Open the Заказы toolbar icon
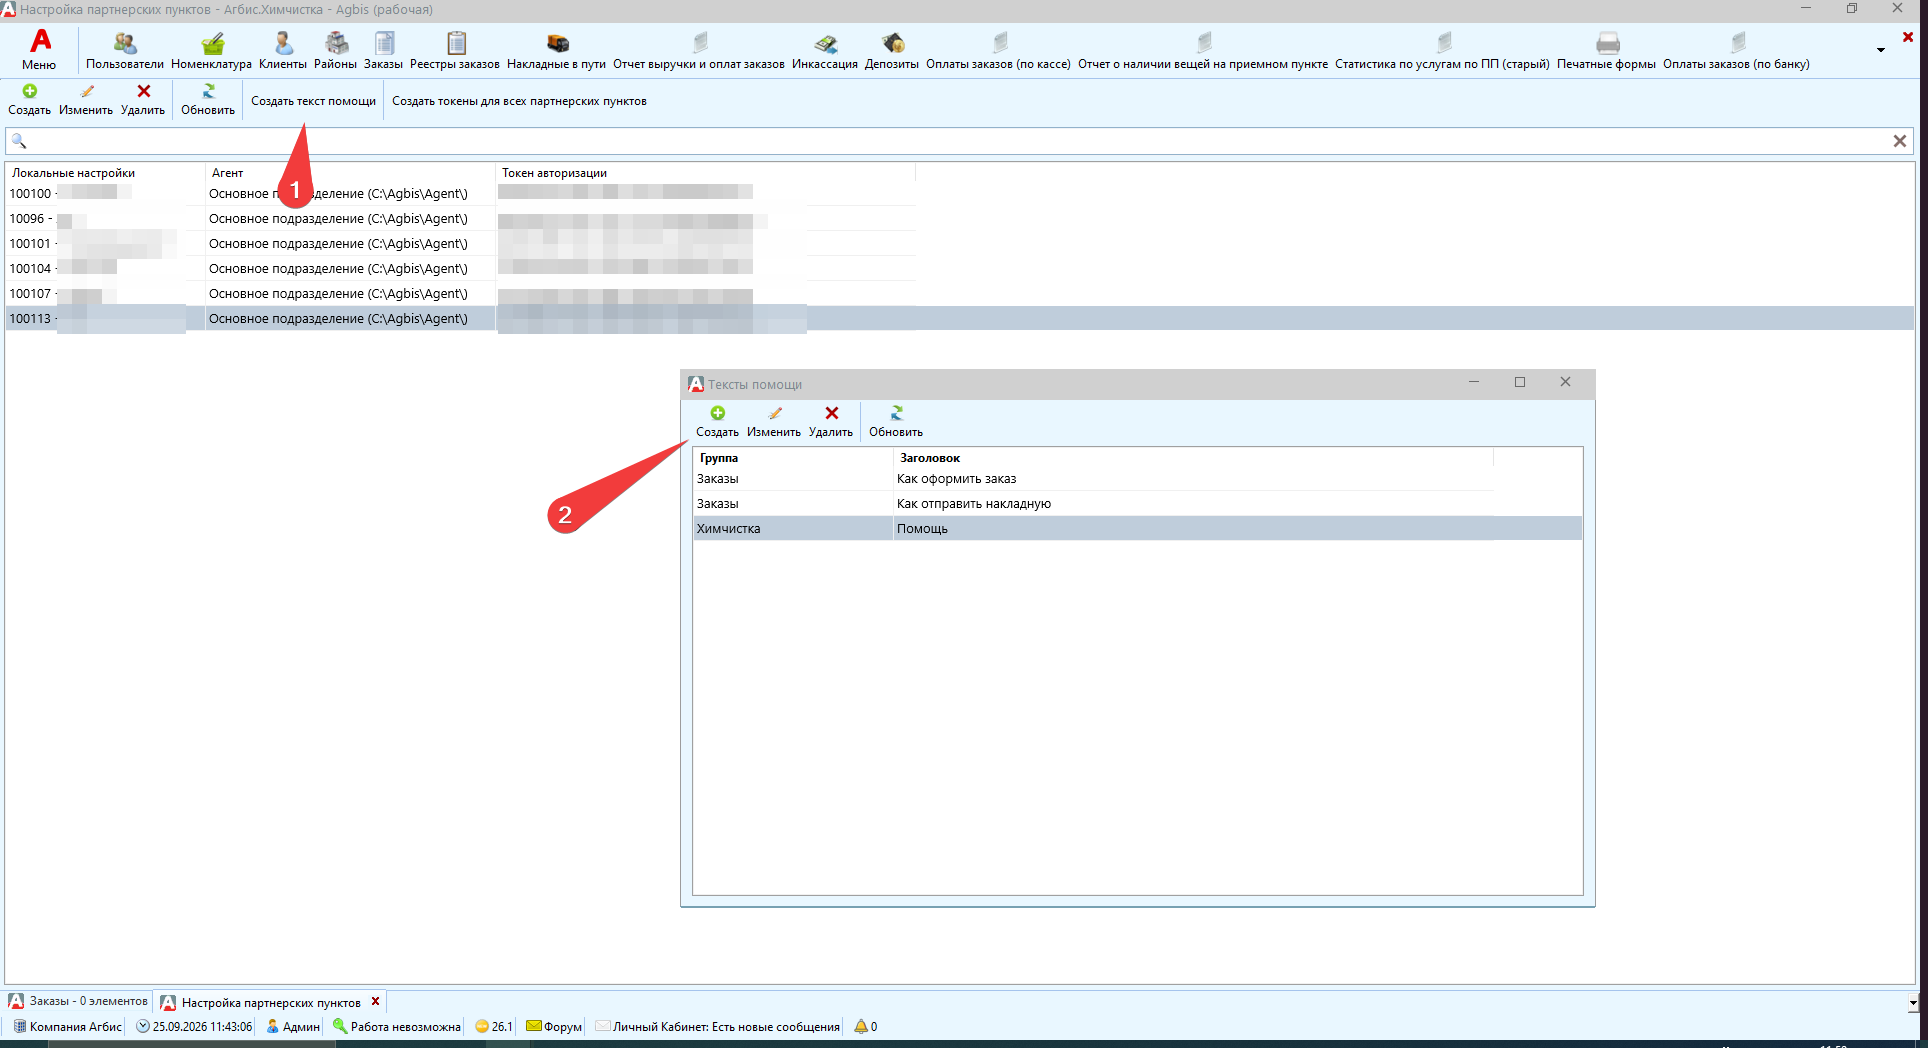This screenshot has height=1048, width=1928. coord(383,49)
